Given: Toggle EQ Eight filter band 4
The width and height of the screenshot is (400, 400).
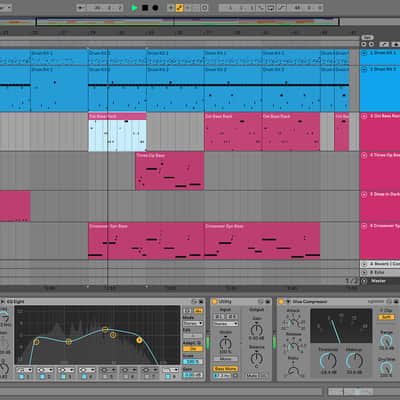Looking at the screenshot, I should click(84, 376).
